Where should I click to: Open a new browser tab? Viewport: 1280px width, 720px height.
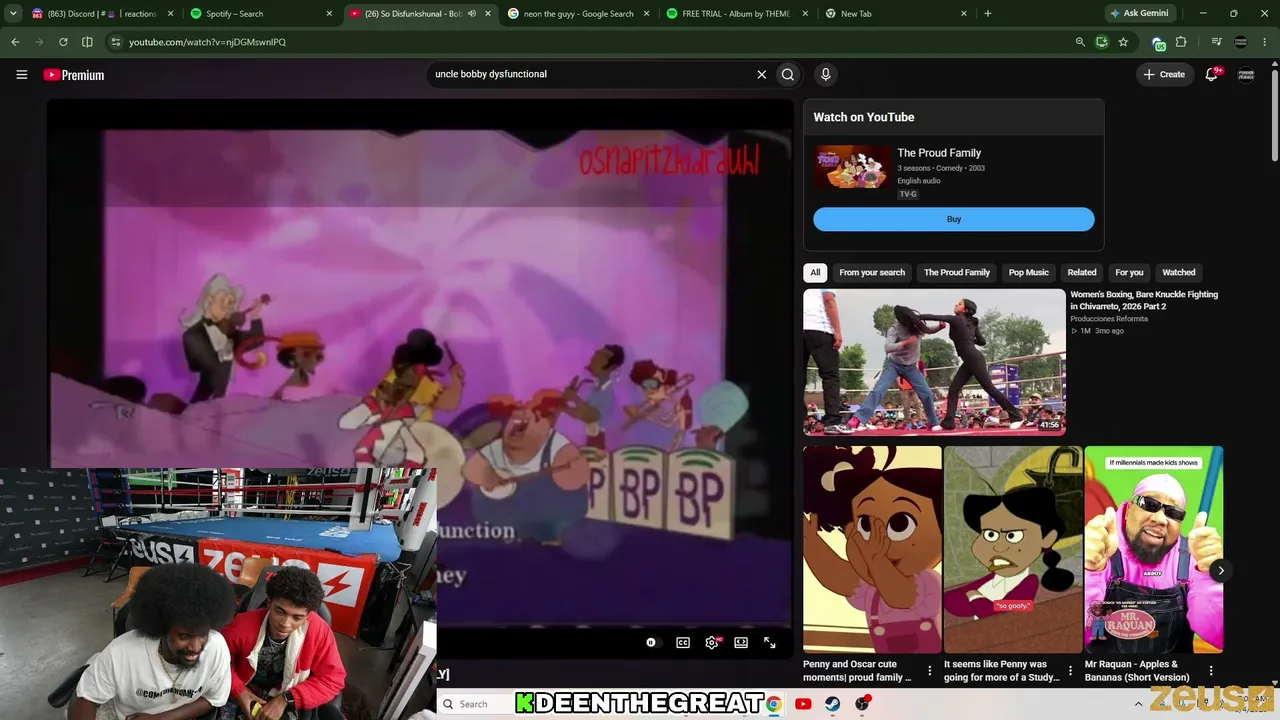coord(988,14)
